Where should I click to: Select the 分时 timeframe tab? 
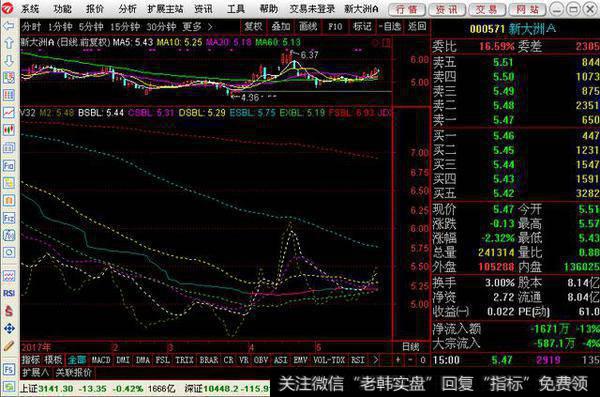point(31,26)
